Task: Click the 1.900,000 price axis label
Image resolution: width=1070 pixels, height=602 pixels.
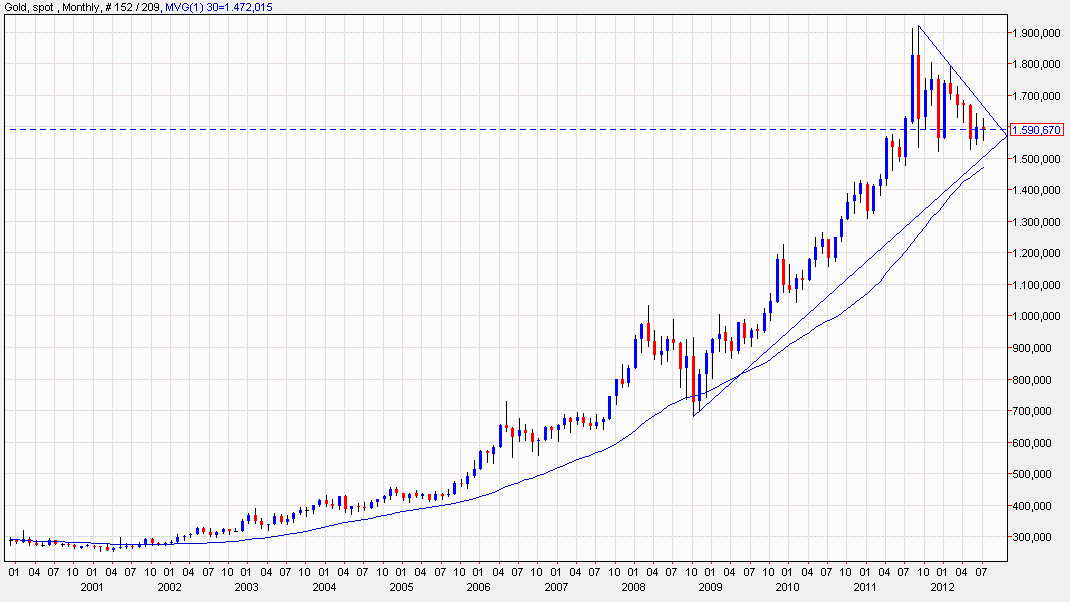Action: 1037,33
